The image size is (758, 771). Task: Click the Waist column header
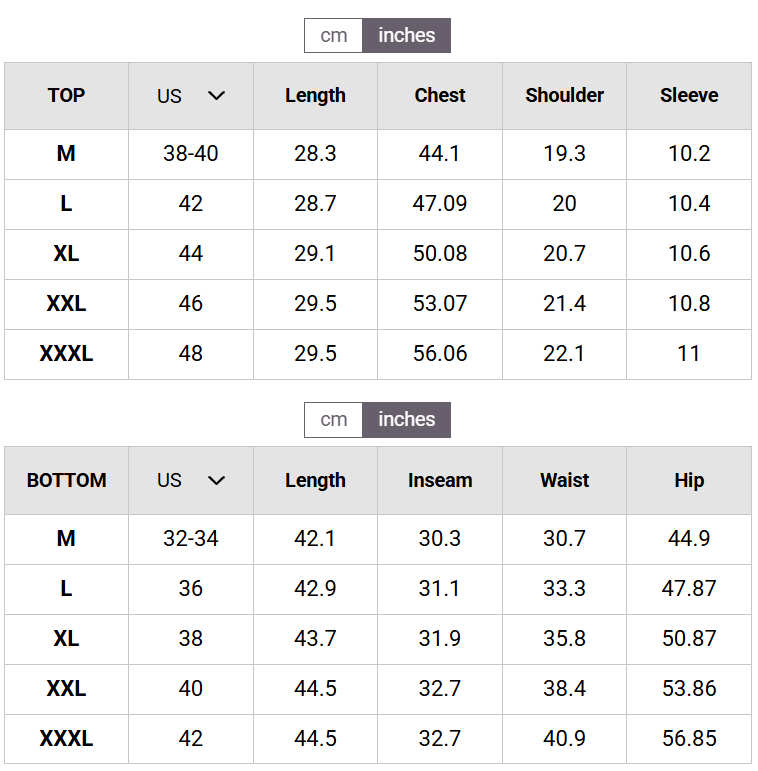tap(564, 480)
